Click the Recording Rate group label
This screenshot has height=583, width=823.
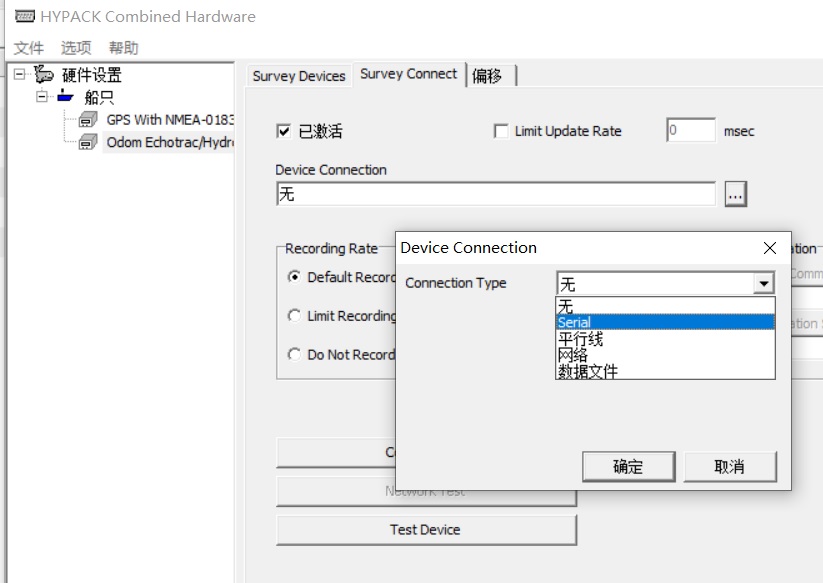331,248
